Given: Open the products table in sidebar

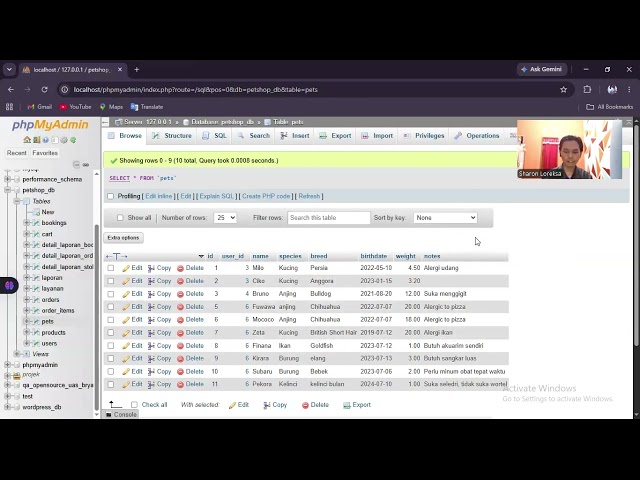Looking at the screenshot, I should point(53,332).
